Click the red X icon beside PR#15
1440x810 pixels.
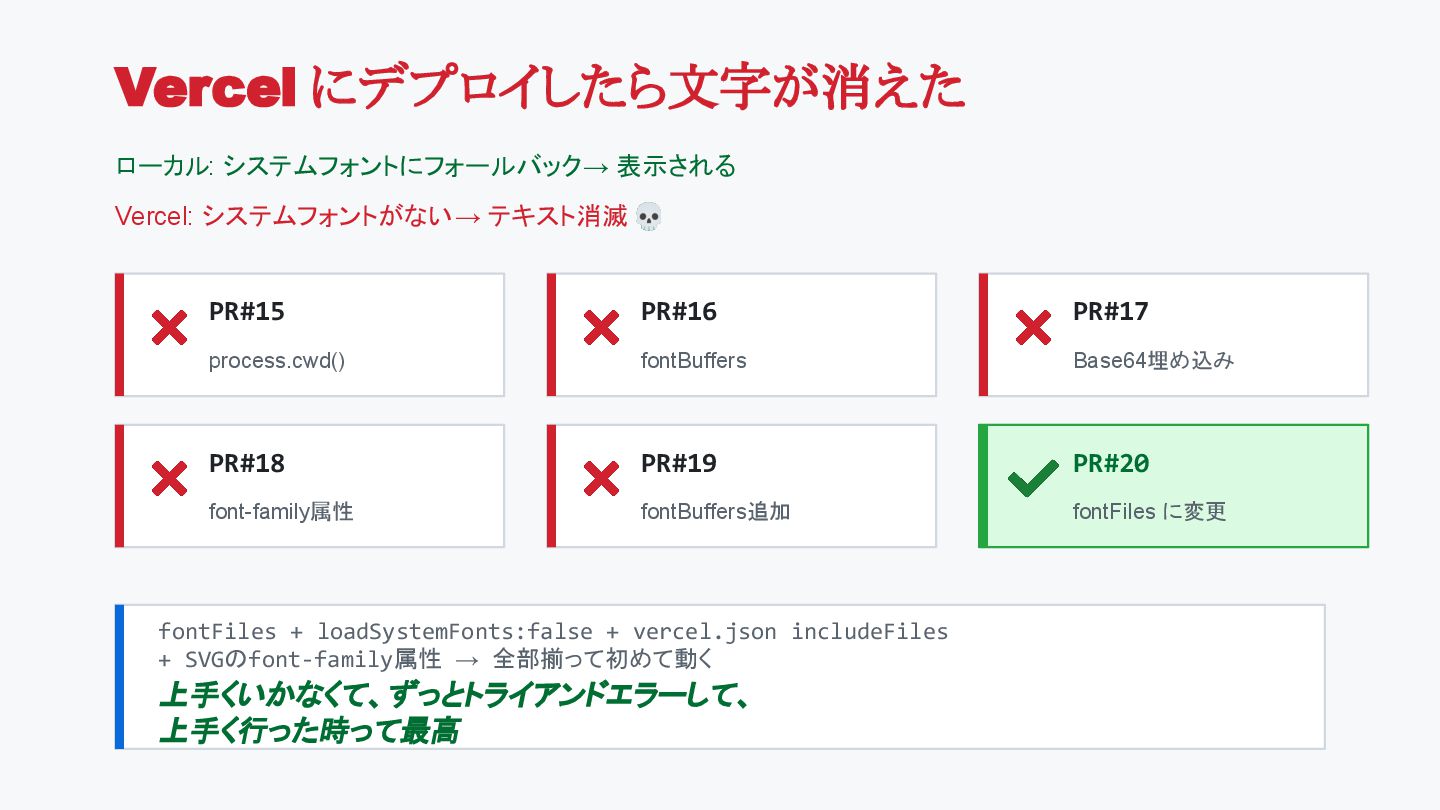tap(169, 327)
